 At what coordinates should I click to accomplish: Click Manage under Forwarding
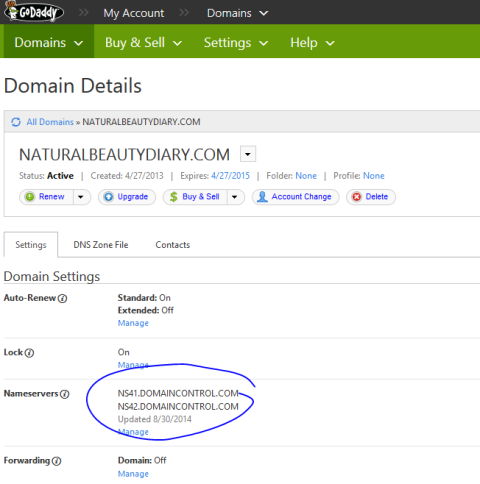coord(133,474)
